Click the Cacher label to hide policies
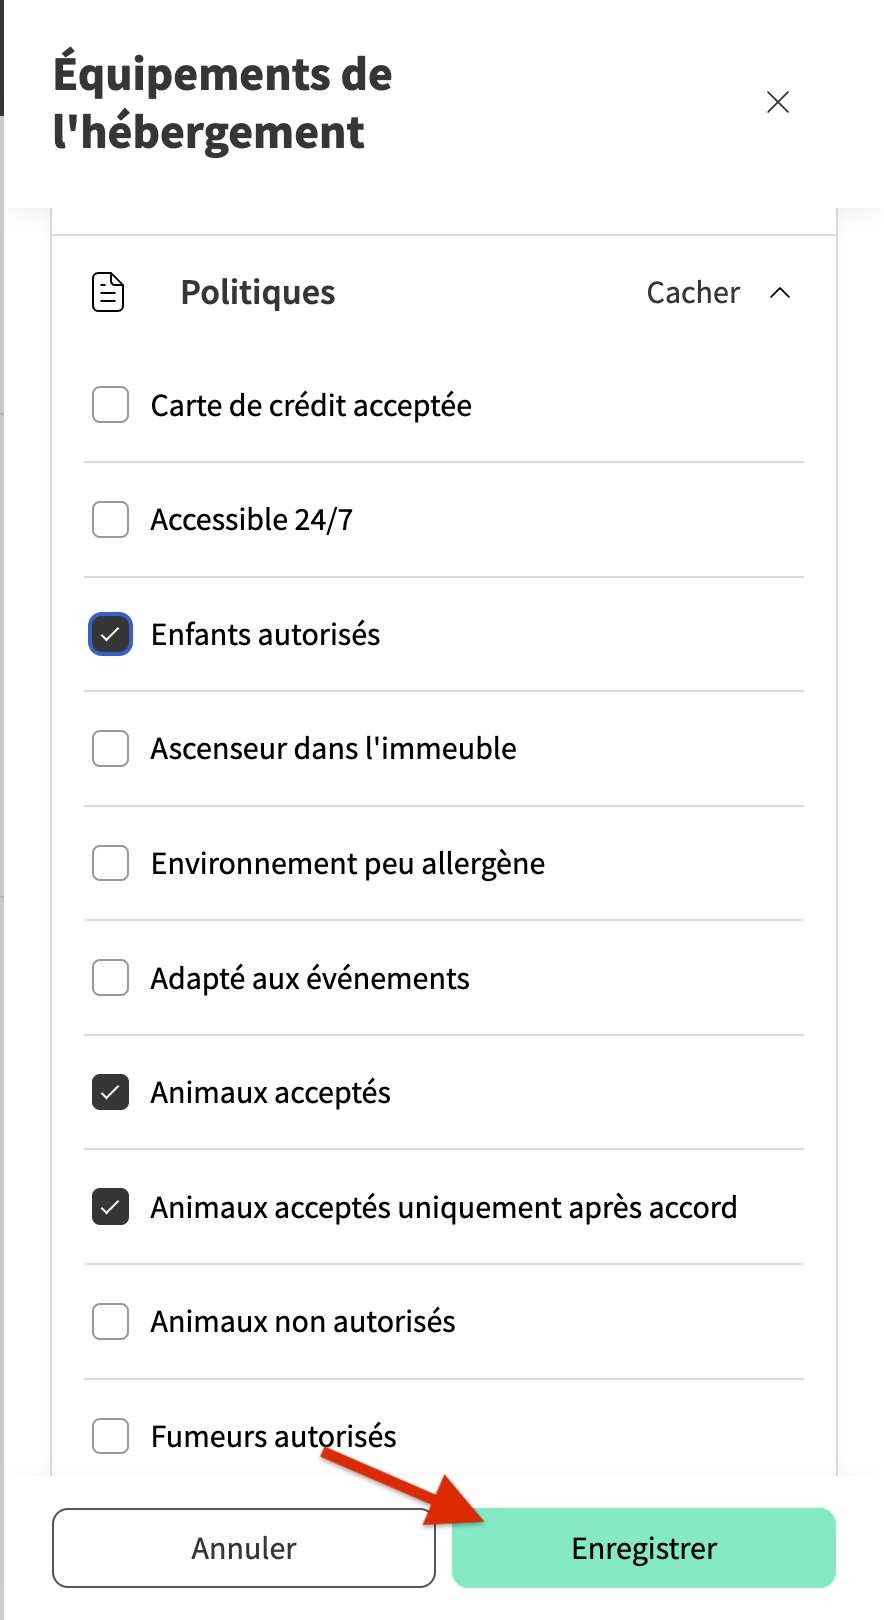 pos(693,293)
